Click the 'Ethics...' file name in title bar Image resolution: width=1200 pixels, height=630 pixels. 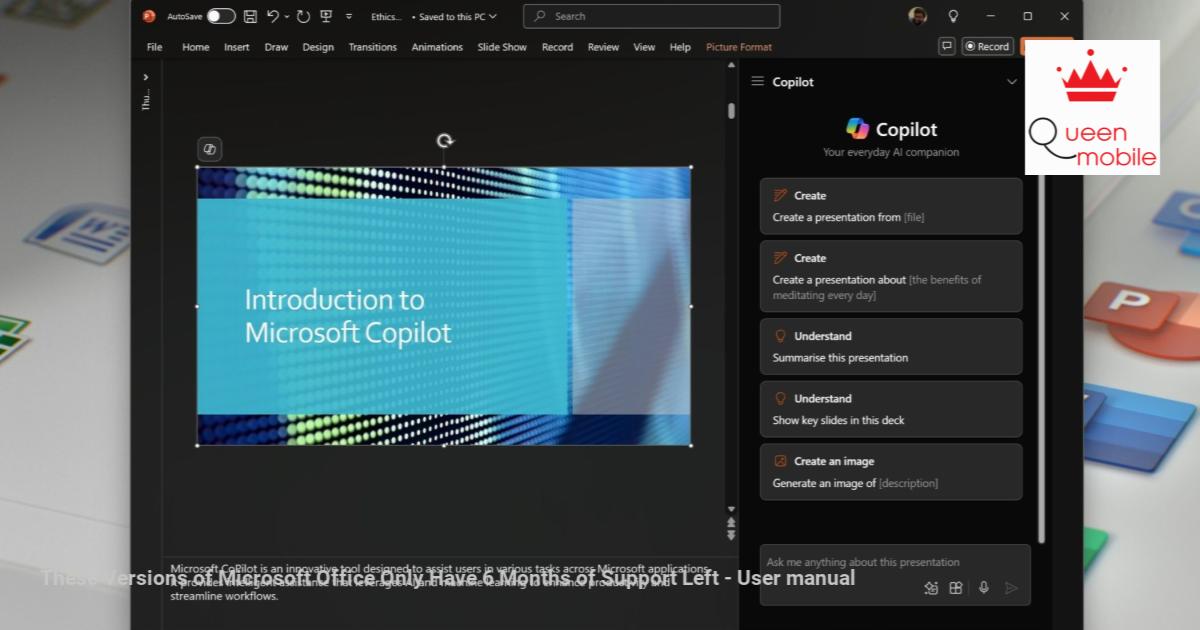point(387,16)
